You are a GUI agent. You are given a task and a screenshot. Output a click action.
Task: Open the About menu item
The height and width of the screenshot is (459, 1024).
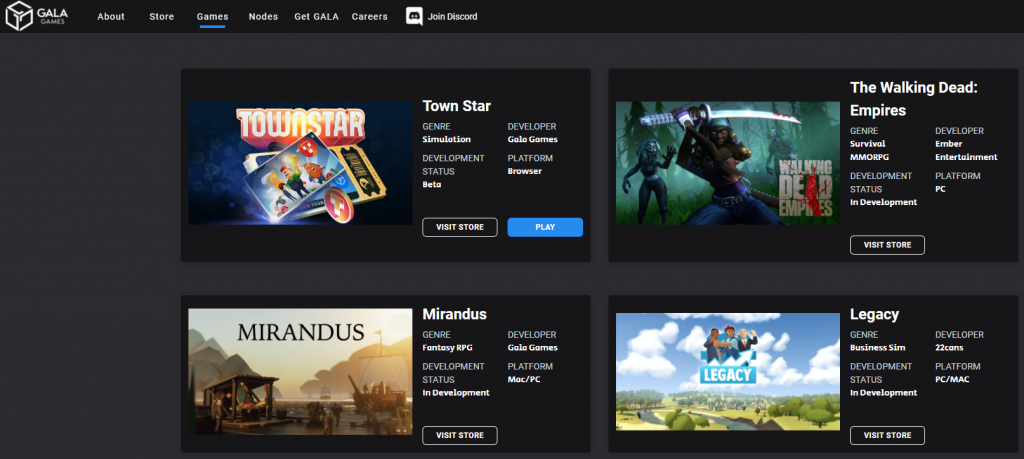(111, 16)
